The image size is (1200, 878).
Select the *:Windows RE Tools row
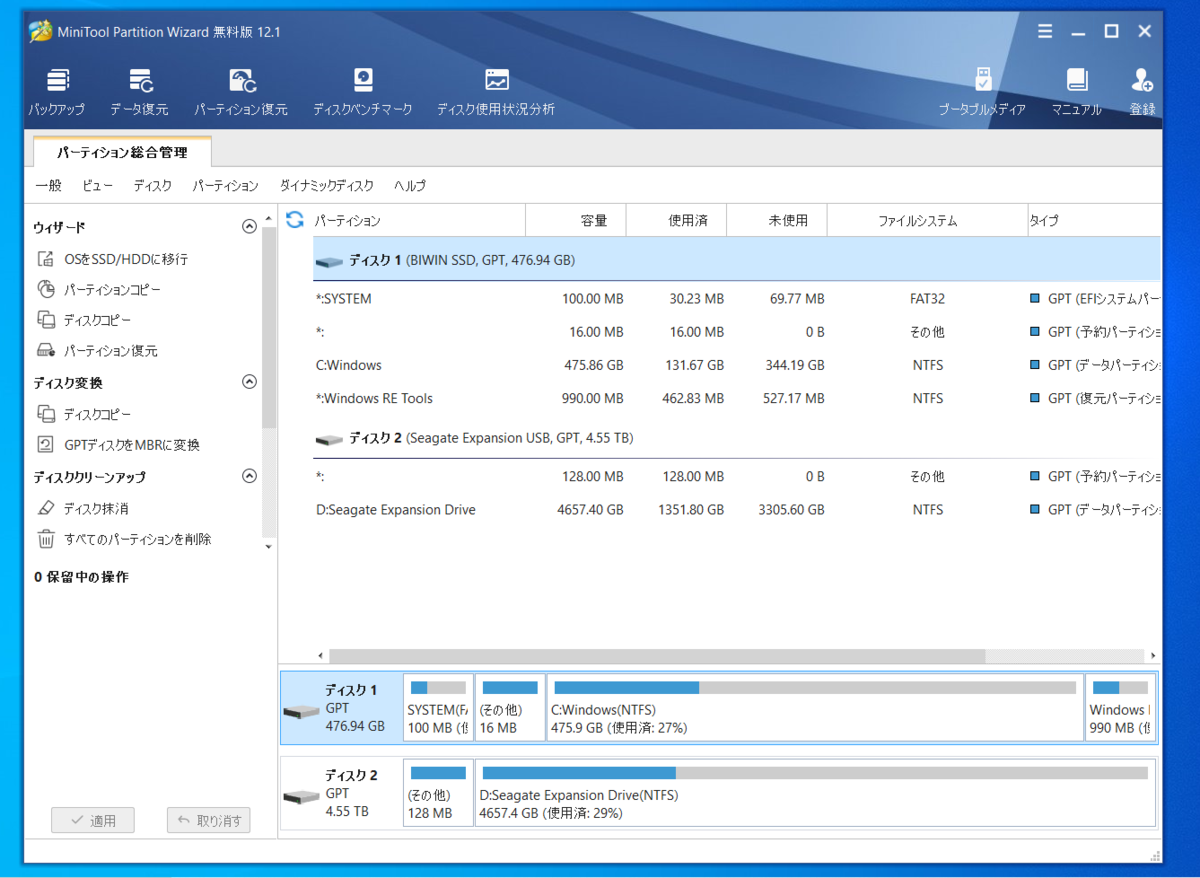[x=736, y=398]
